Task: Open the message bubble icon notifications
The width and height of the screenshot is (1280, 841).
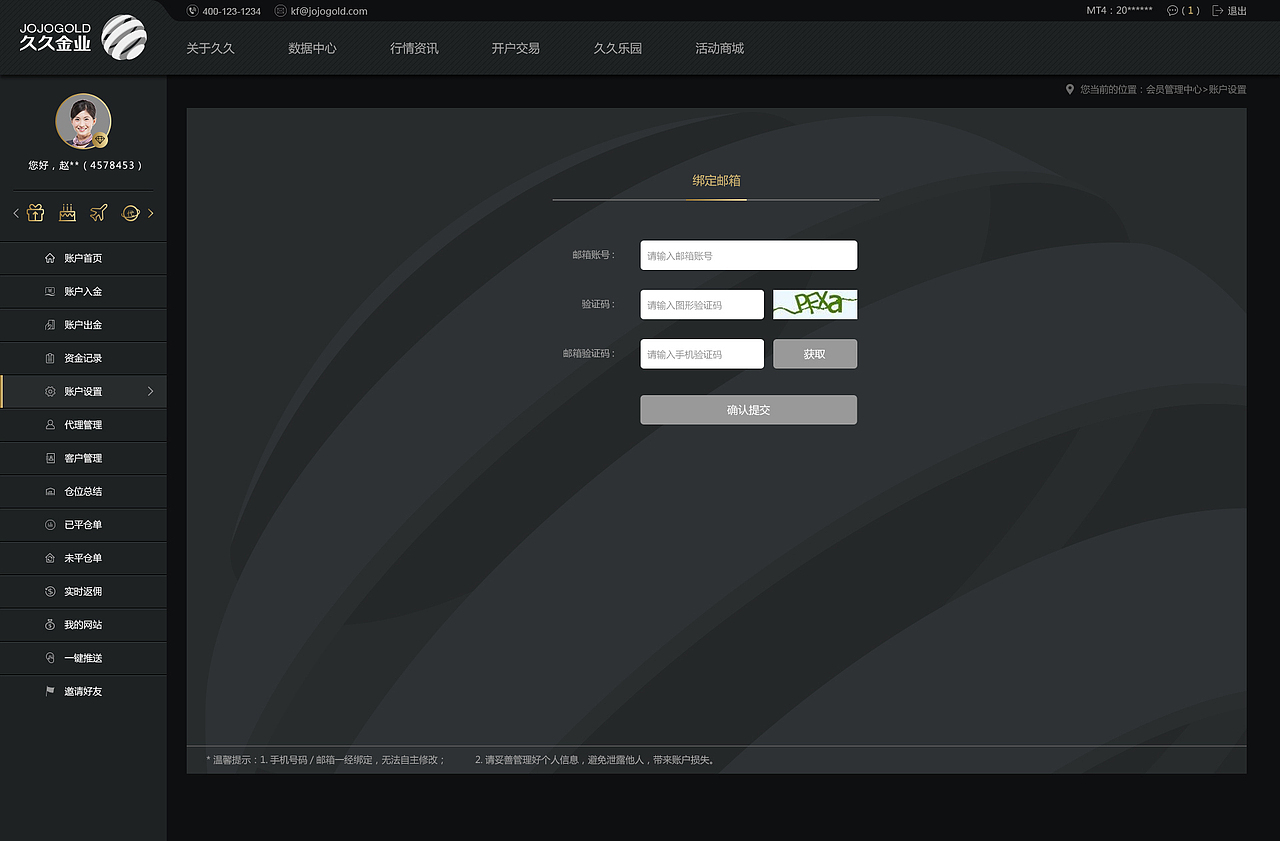Action: pos(1172,11)
